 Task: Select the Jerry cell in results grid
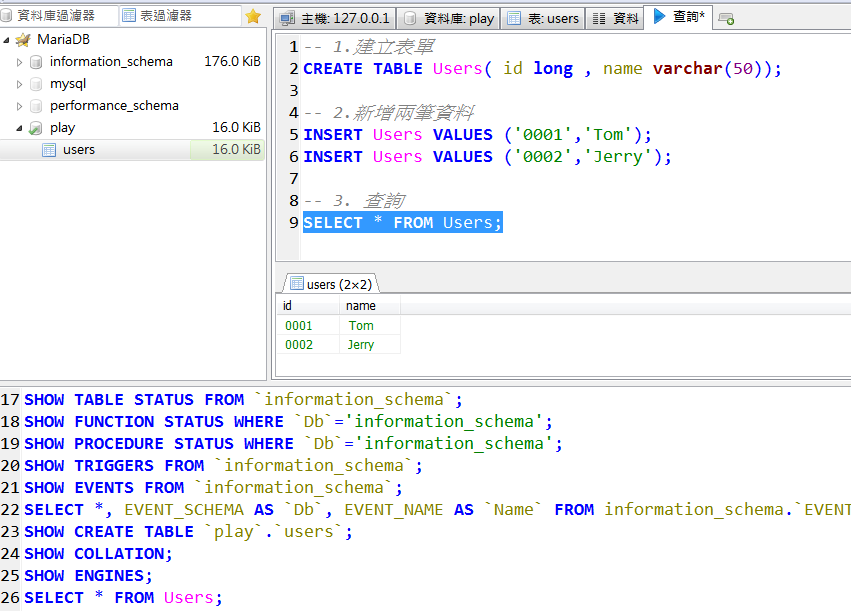[x=361, y=345]
